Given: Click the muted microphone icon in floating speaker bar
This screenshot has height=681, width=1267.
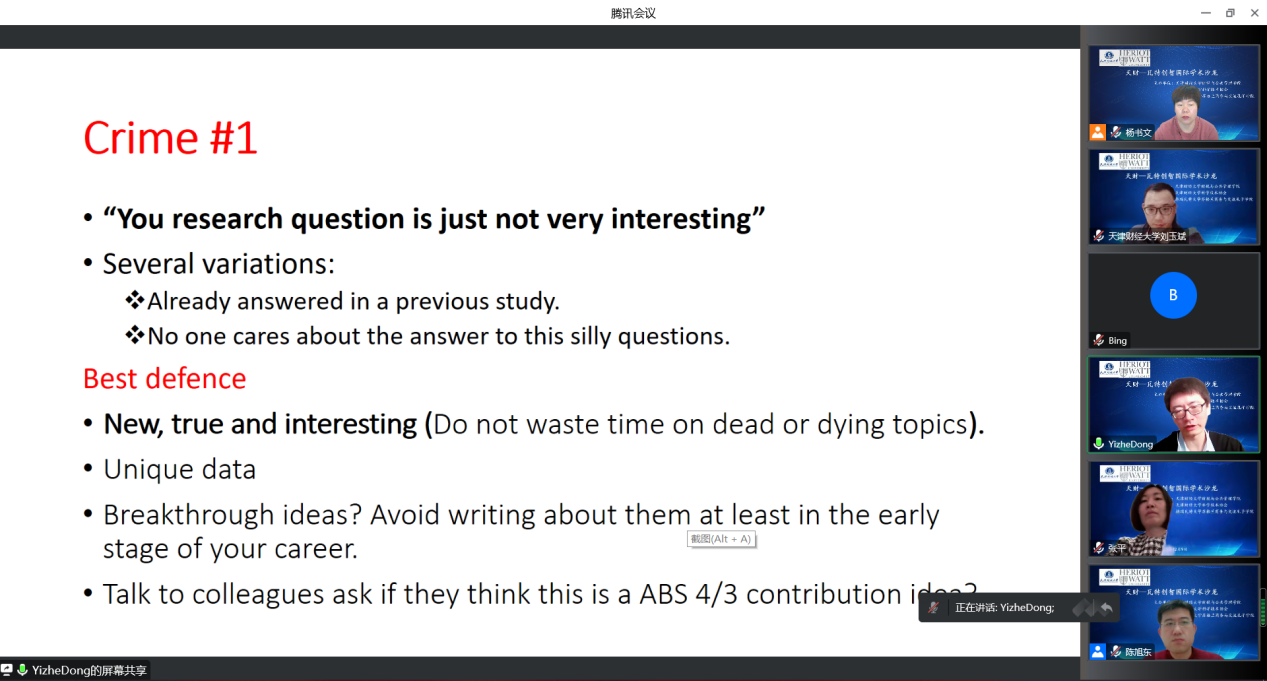Looking at the screenshot, I should pos(933,607).
